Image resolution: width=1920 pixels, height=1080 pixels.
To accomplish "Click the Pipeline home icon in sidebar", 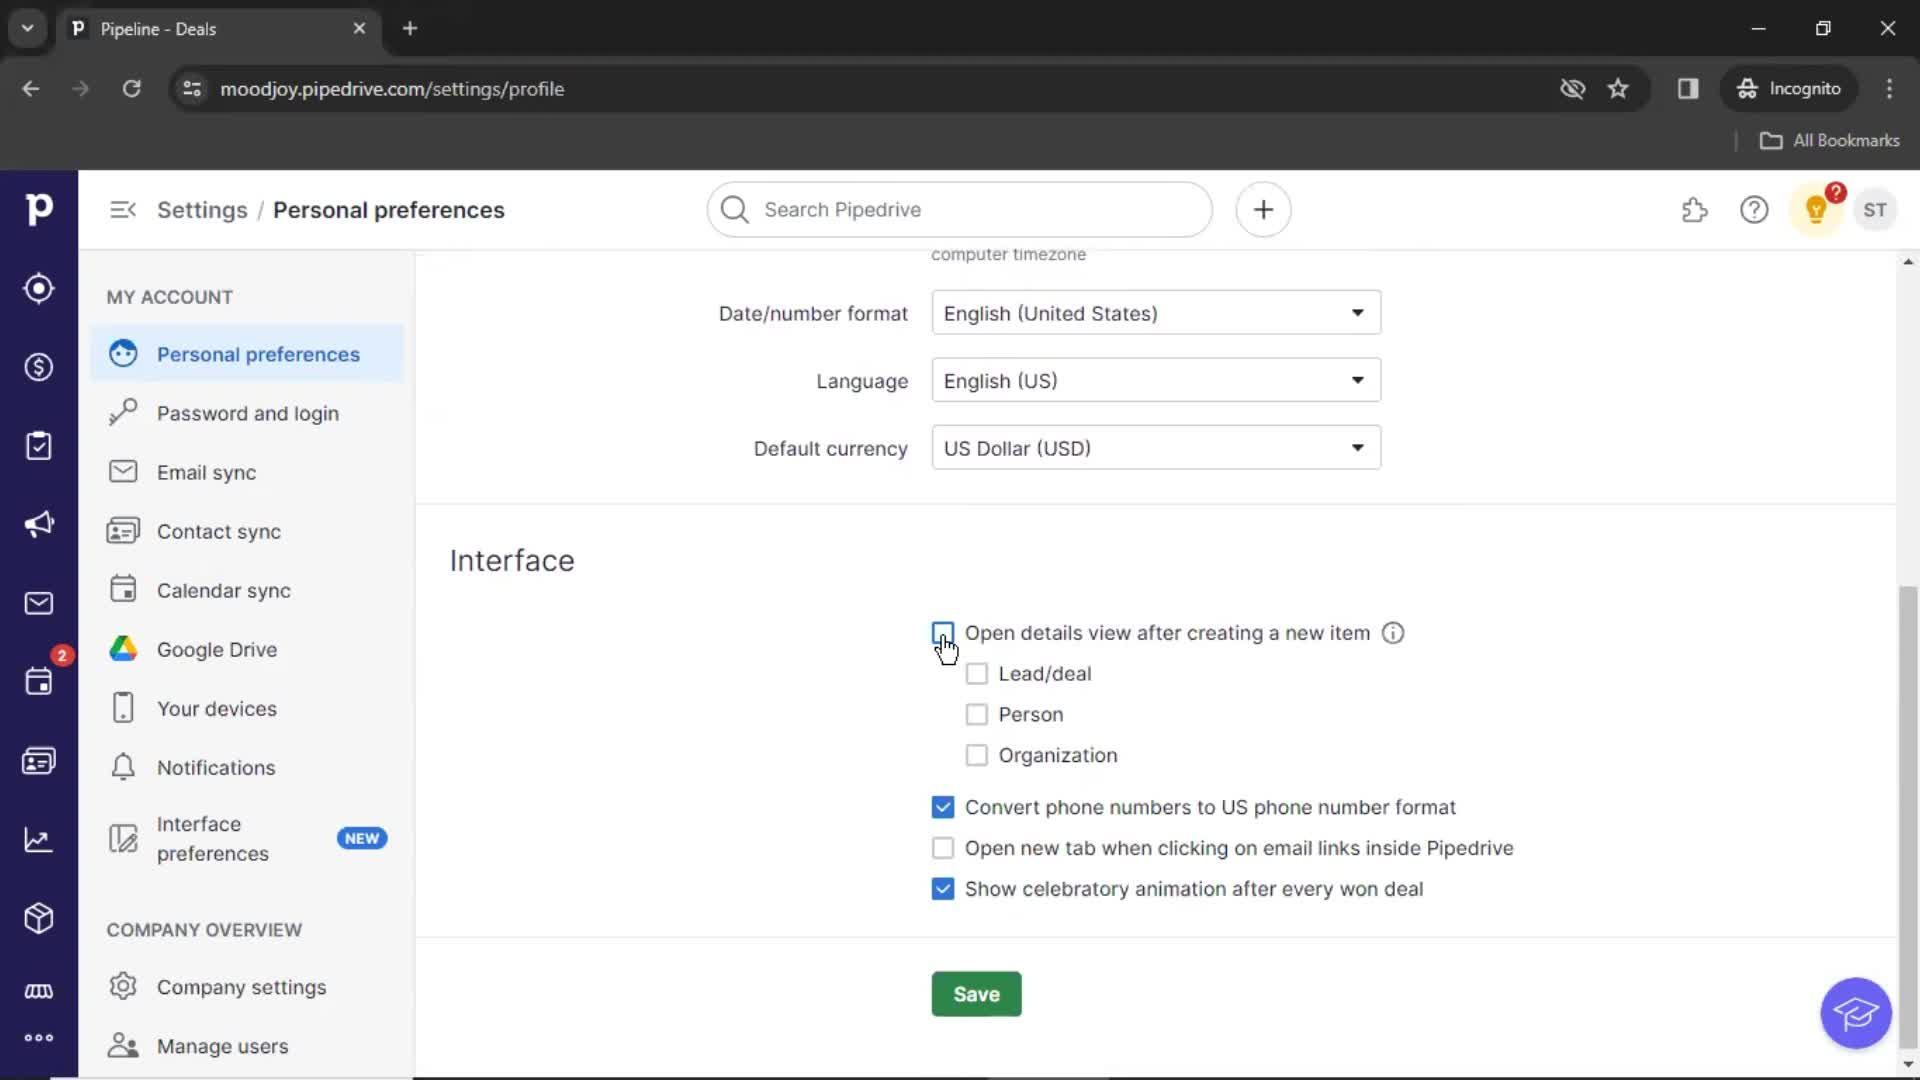I will click(x=38, y=208).
